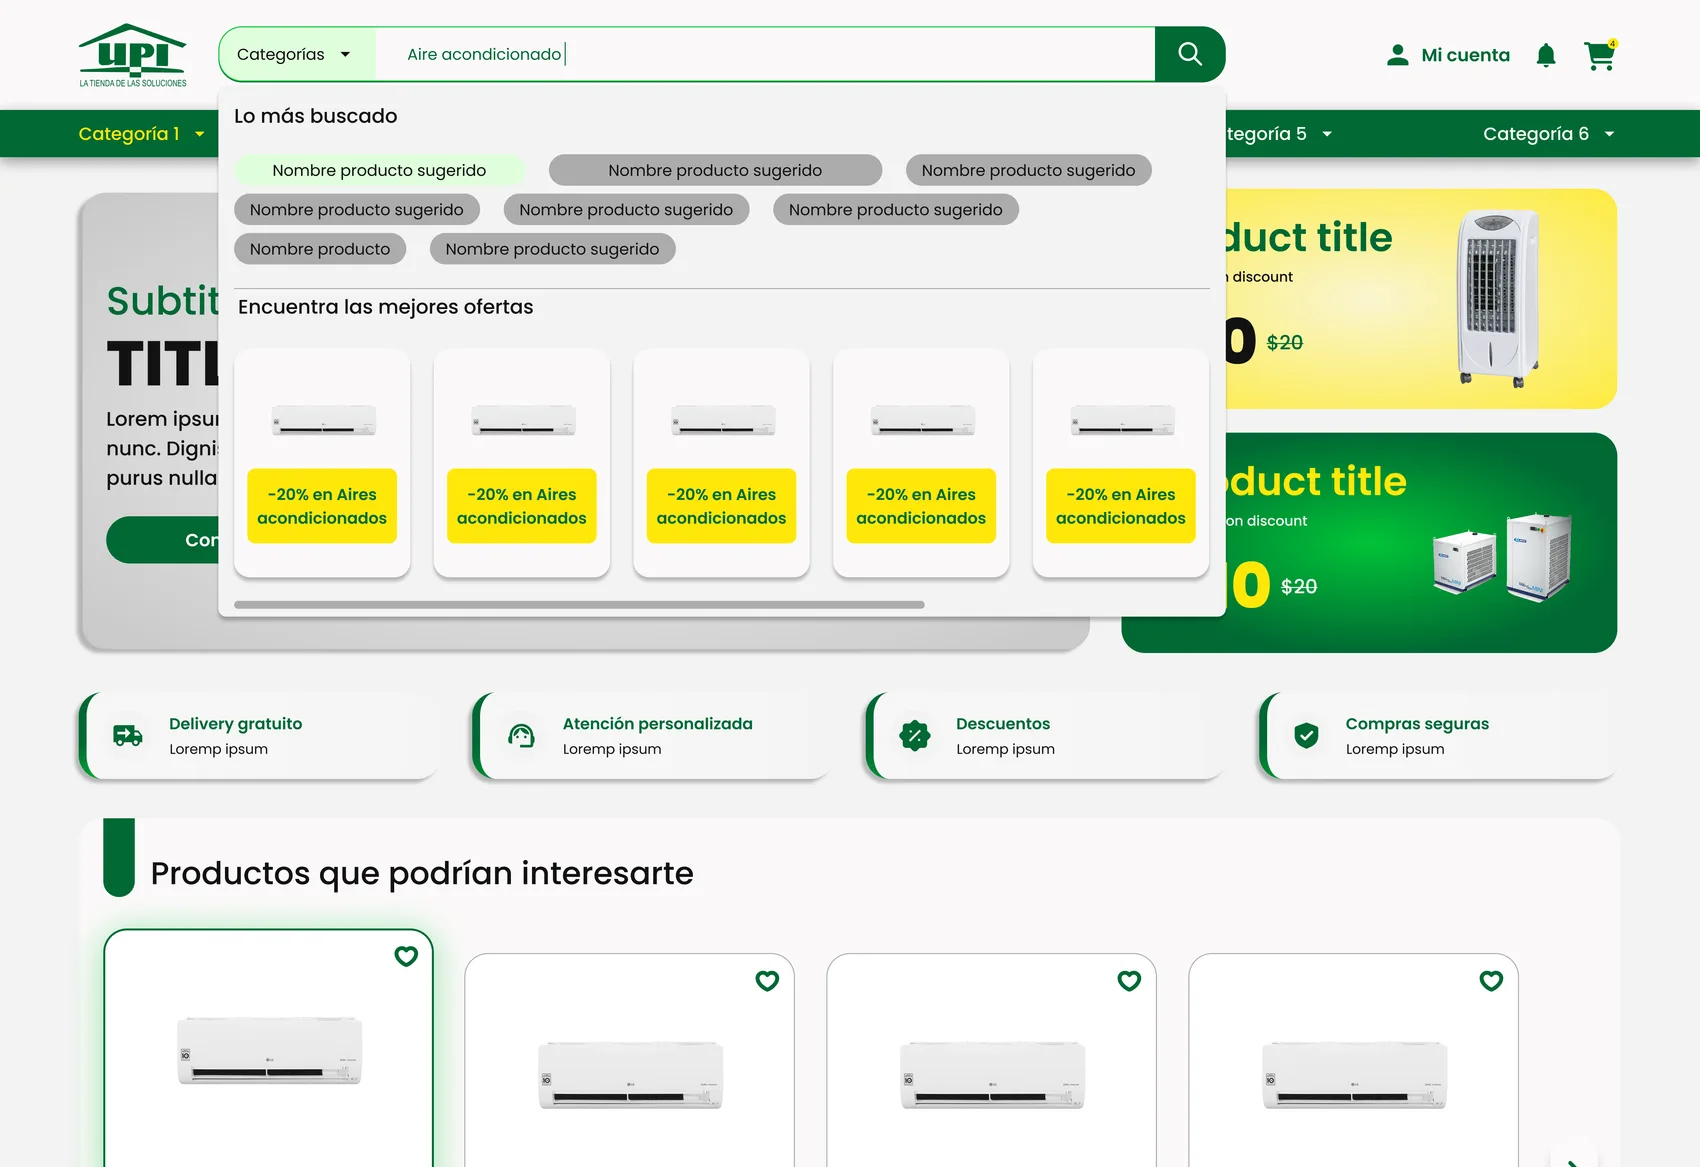Viewport: 1700px width, 1167px height.
Task: Expand the partially hidden Categoría 5 arrow
Action: (x=1327, y=134)
